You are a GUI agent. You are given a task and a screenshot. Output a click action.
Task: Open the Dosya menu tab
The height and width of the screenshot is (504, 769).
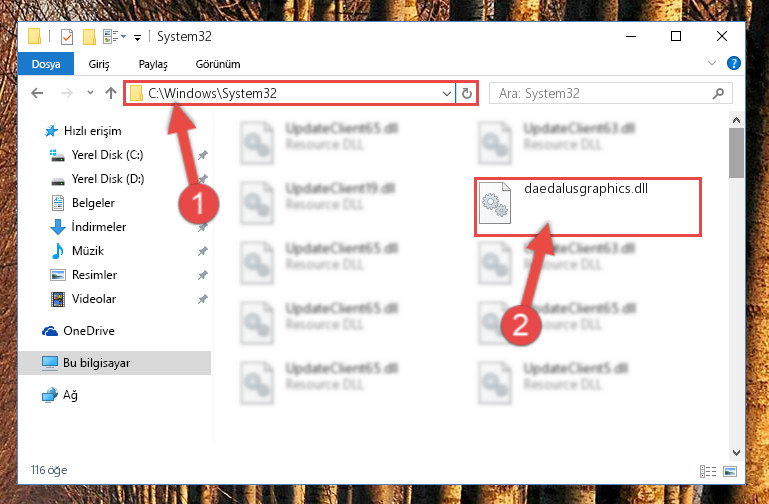pyautogui.click(x=46, y=64)
